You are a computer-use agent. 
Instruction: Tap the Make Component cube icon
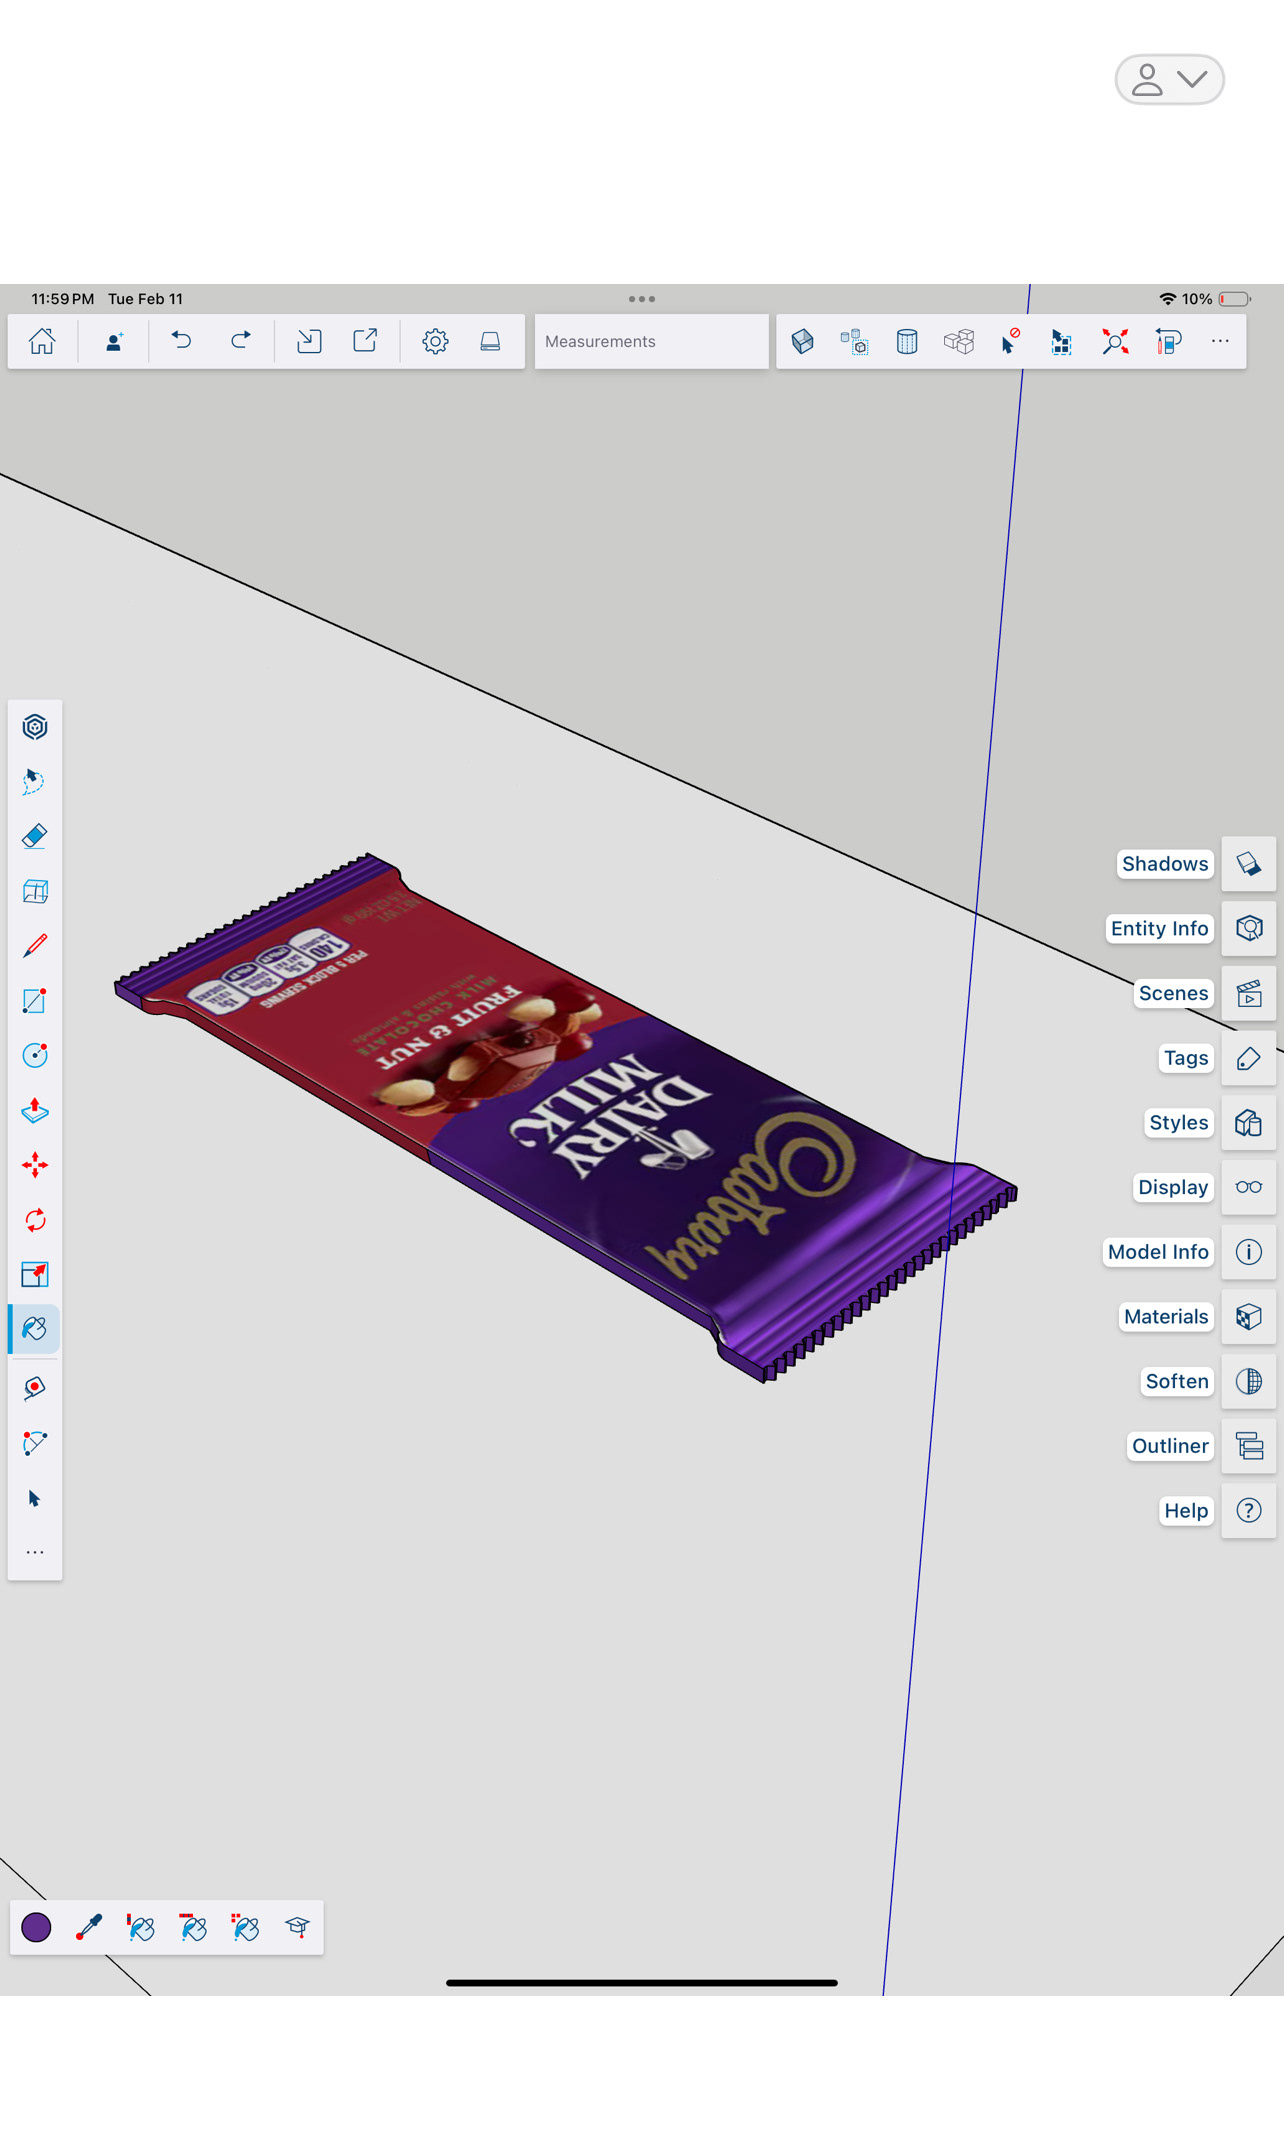pyautogui.click(x=802, y=341)
